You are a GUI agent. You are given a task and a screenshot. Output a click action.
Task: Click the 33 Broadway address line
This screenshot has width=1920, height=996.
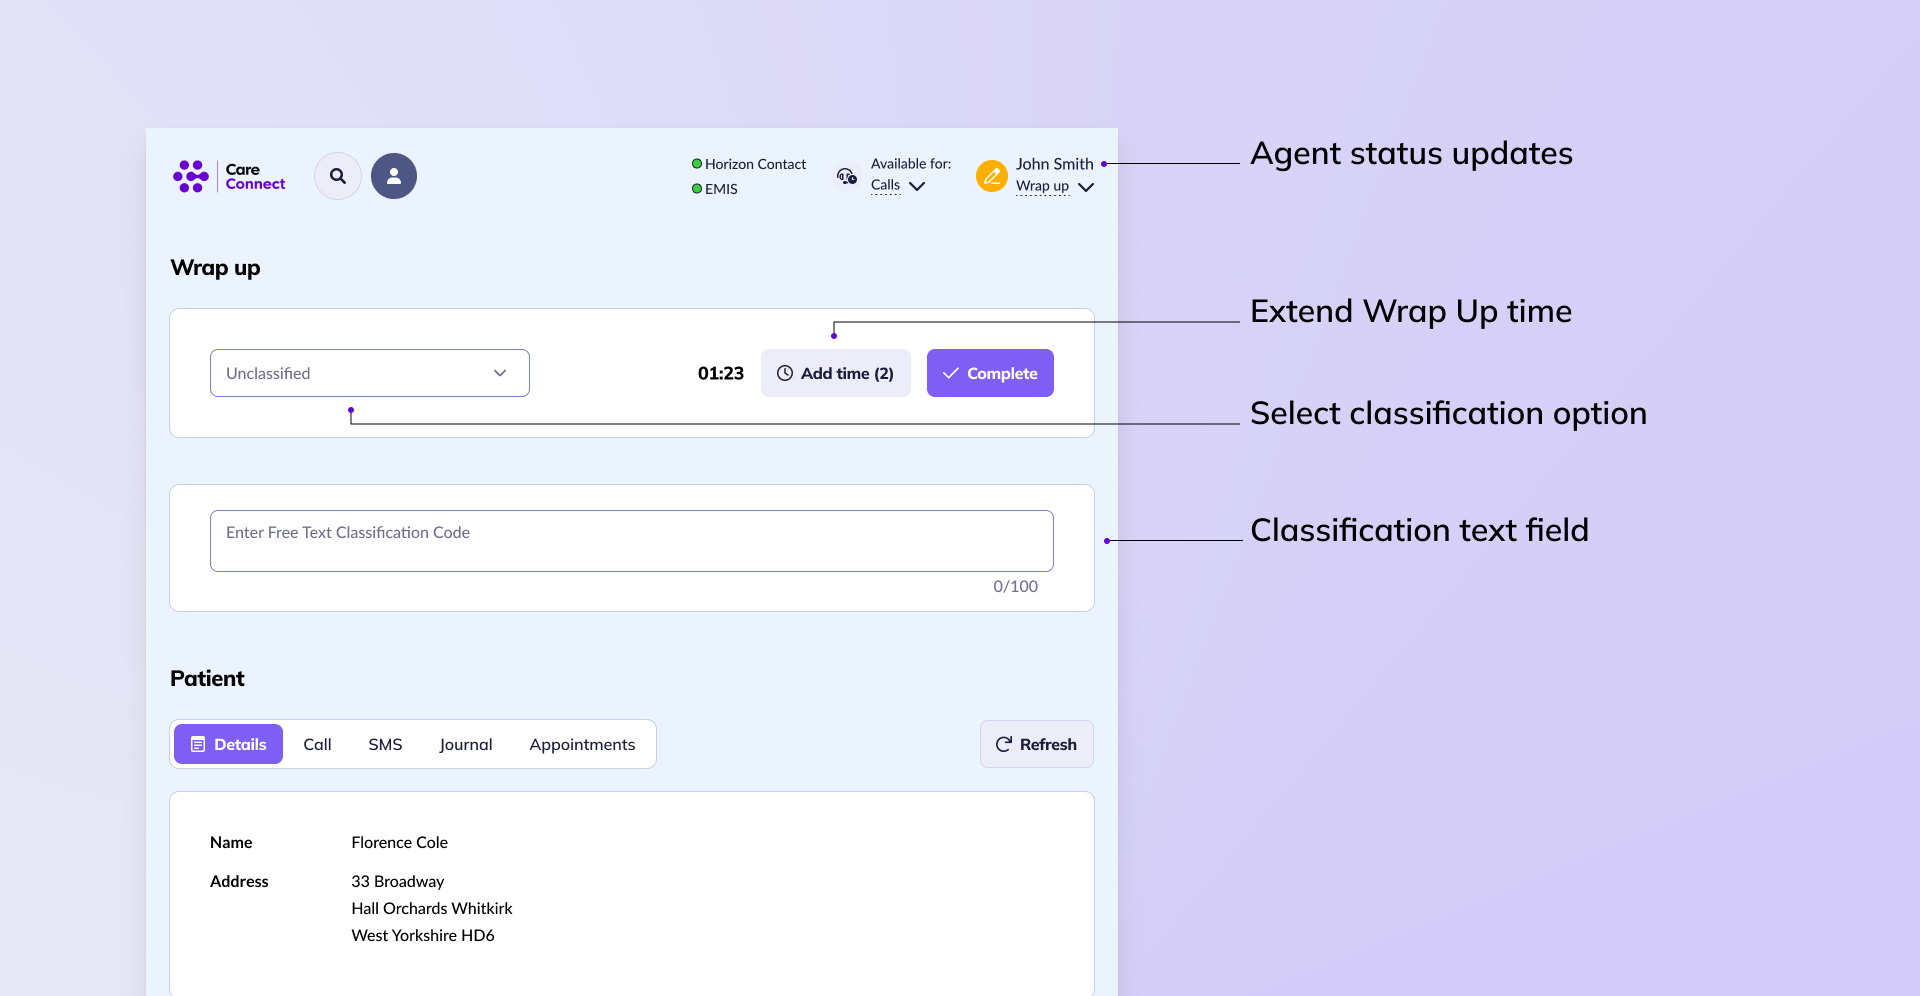(x=398, y=881)
